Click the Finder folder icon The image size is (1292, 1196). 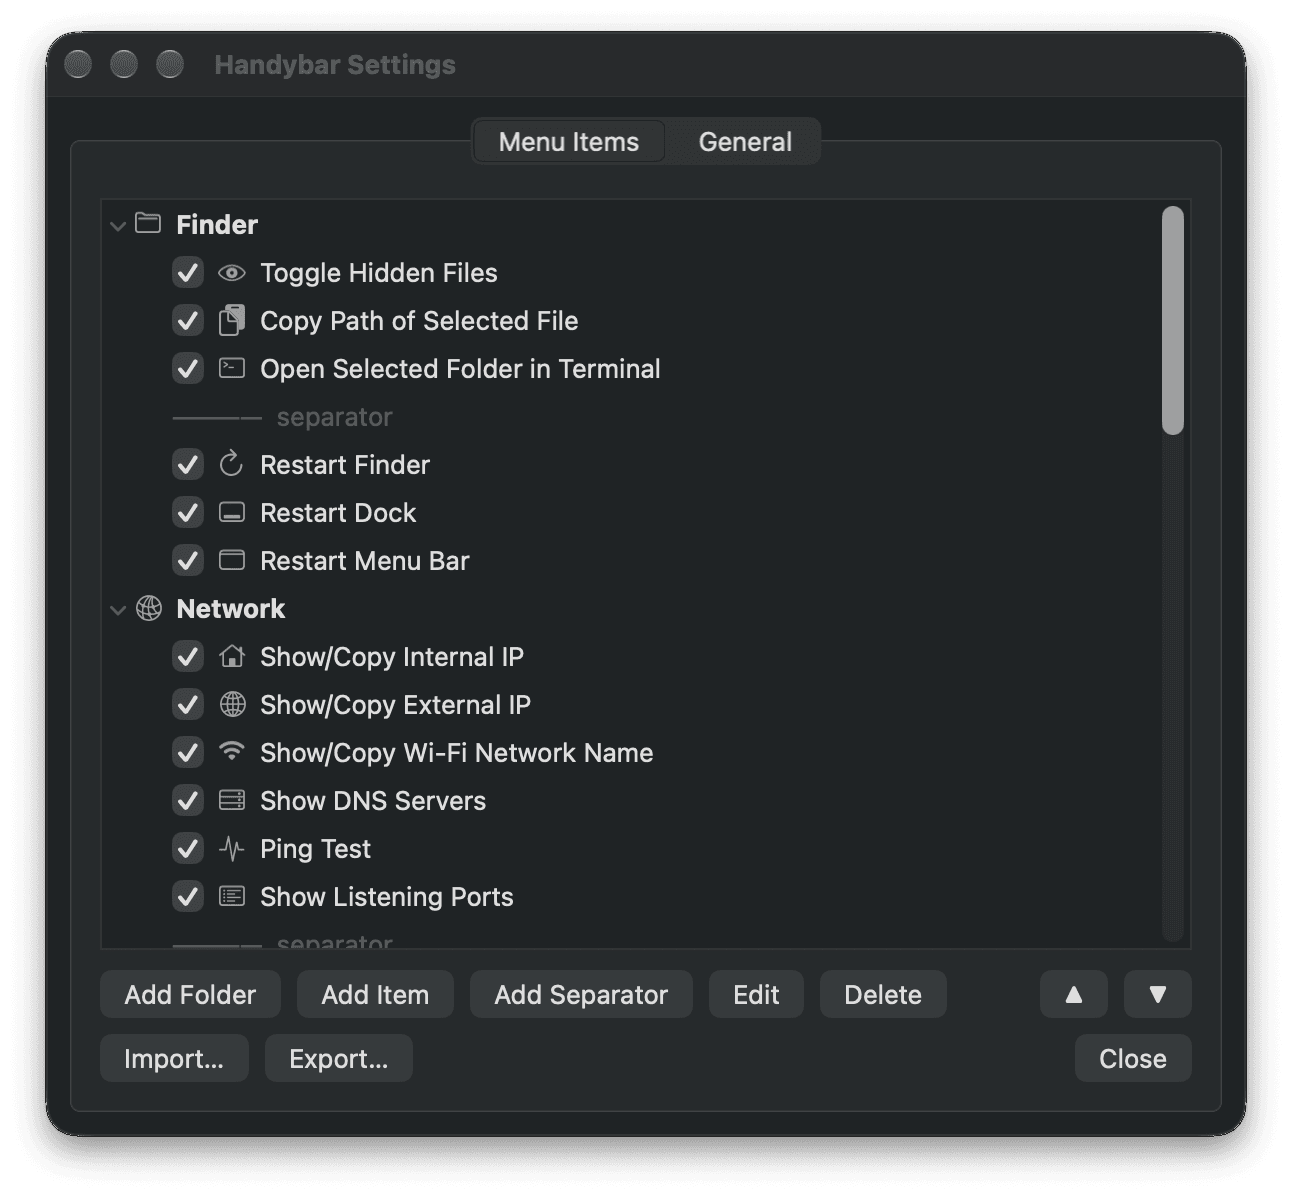click(148, 223)
